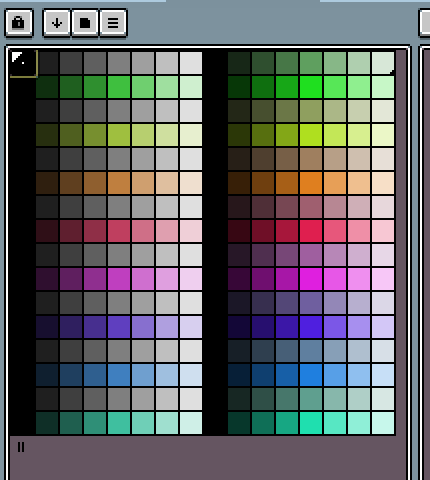Select the highlighted black swatch with corner marker

point(23,63)
